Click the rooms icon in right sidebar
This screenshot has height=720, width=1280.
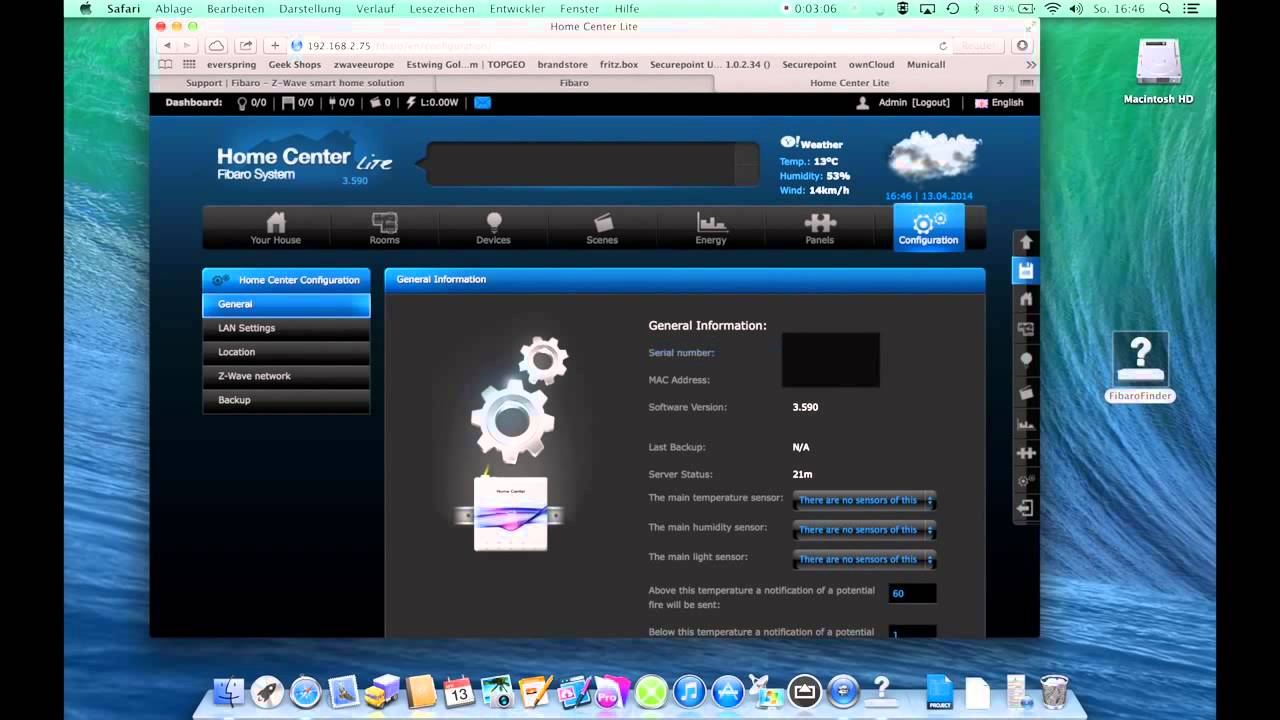coord(1025,328)
